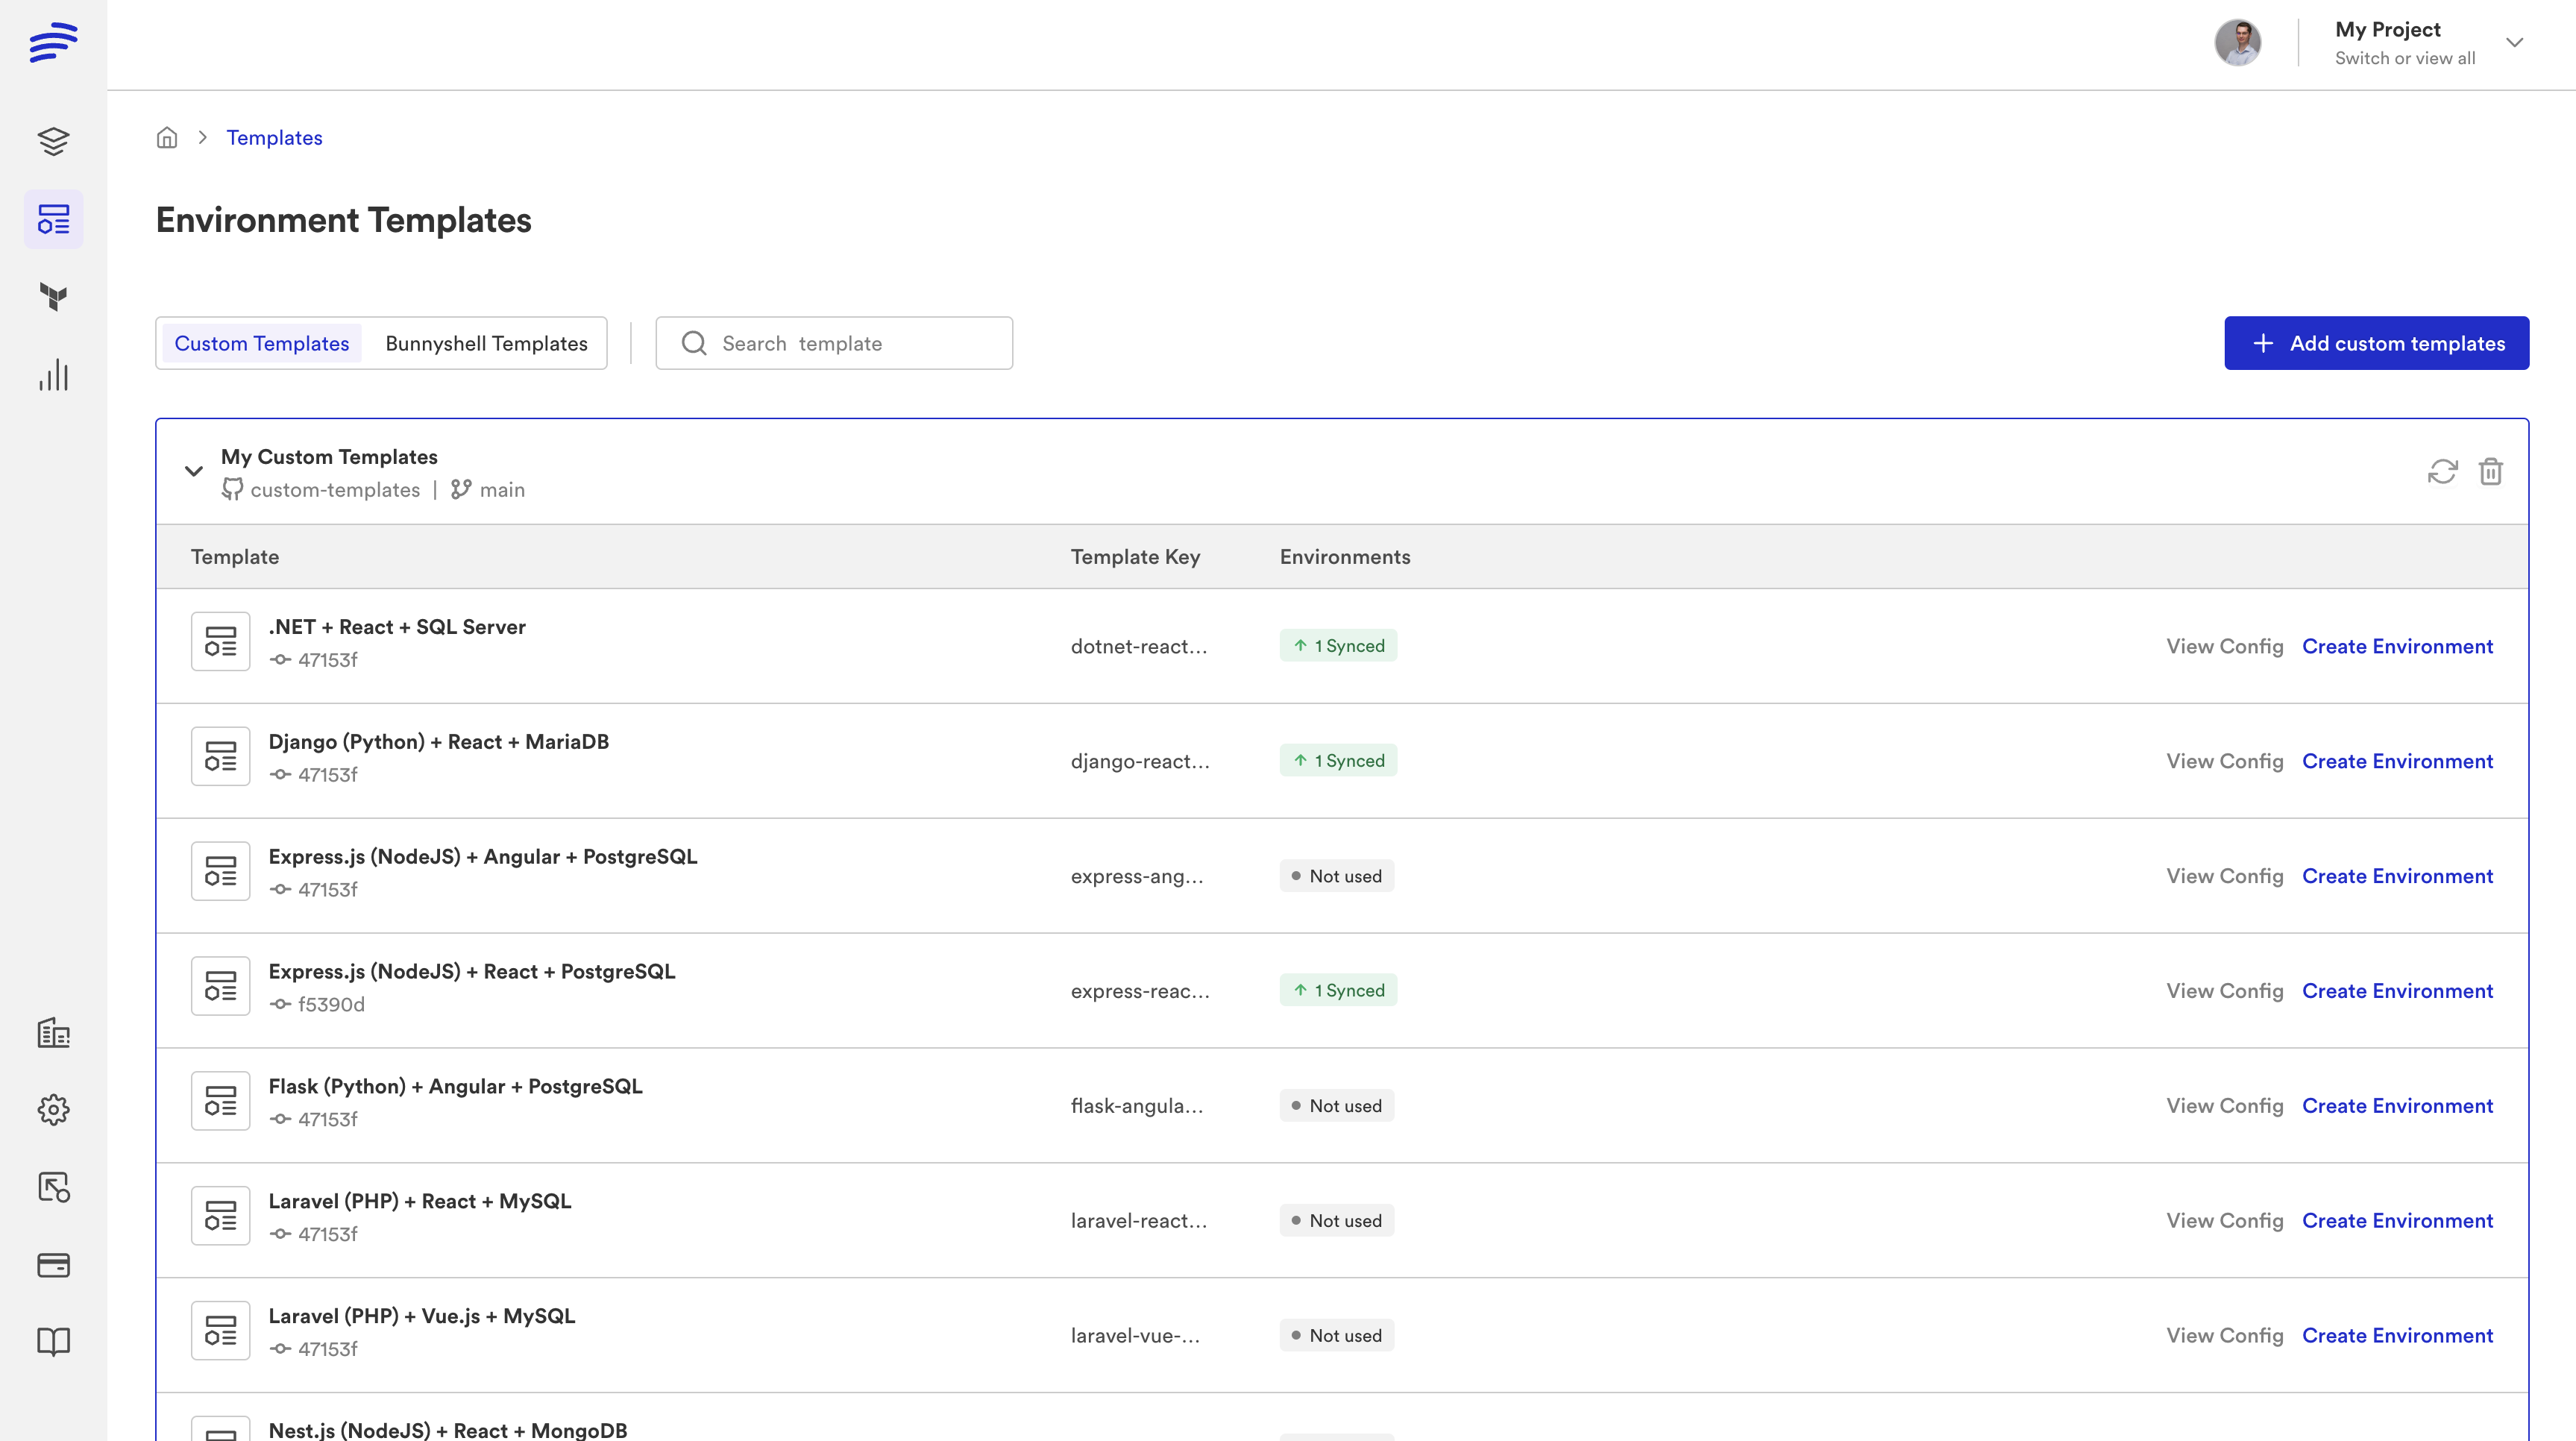This screenshot has width=2576, height=1441.
Task: Delete My Custom Templates with trash icon
Action: click(x=2490, y=471)
